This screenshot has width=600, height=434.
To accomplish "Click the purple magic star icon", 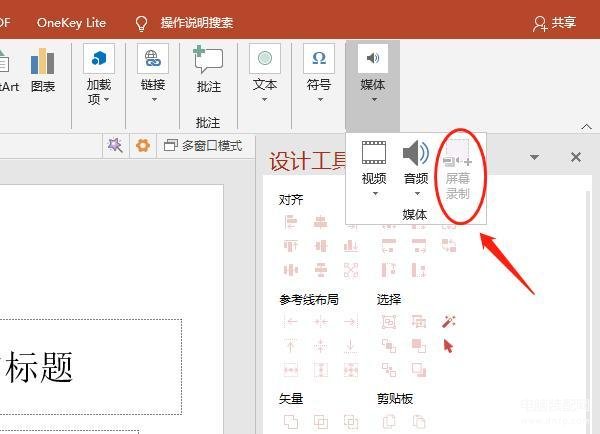I will (x=115, y=146).
